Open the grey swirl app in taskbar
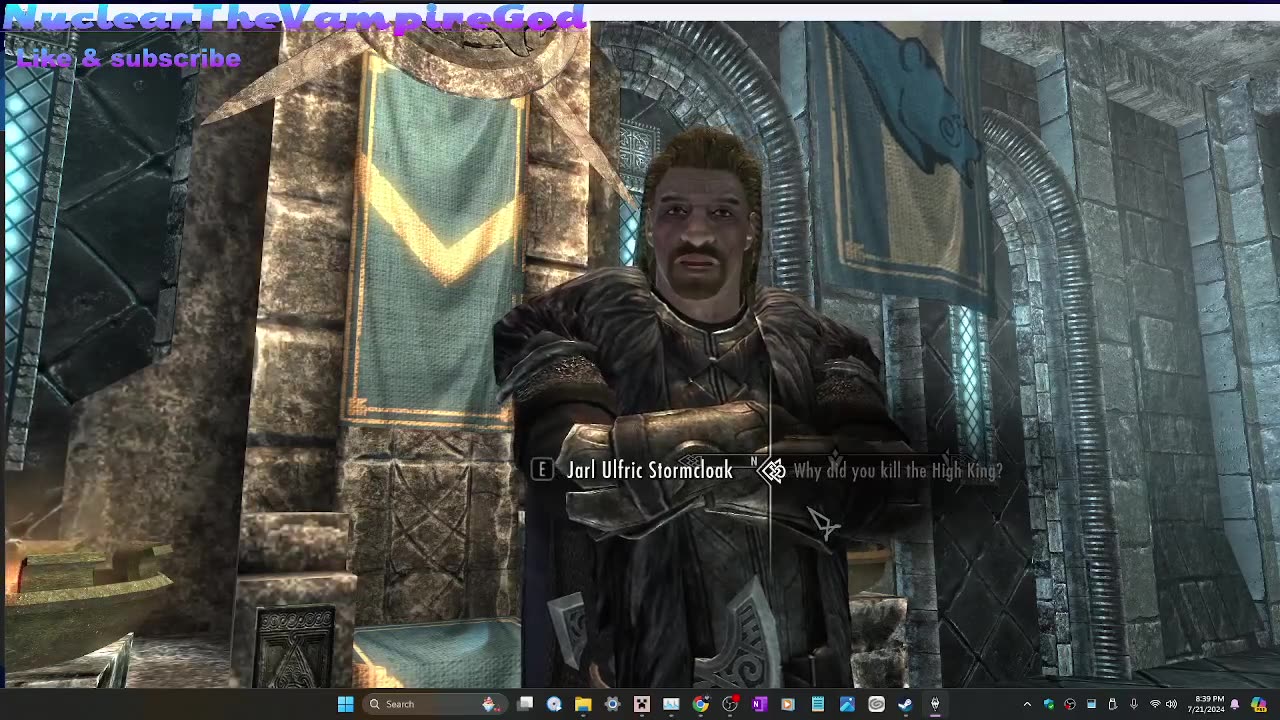The width and height of the screenshot is (1280, 720). tap(876, 704)
